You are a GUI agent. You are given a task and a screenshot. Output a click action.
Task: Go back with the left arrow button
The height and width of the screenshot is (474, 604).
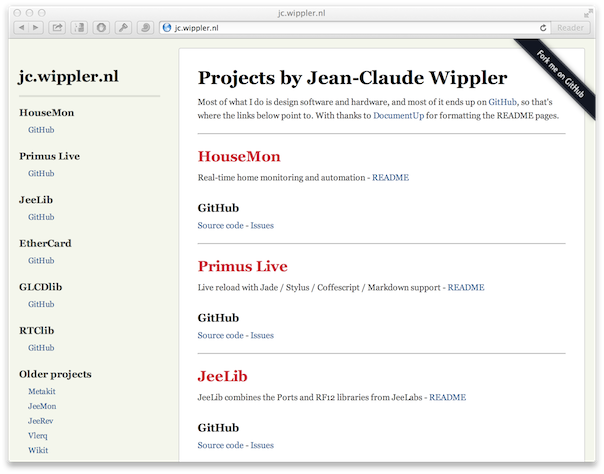(21, 28)
